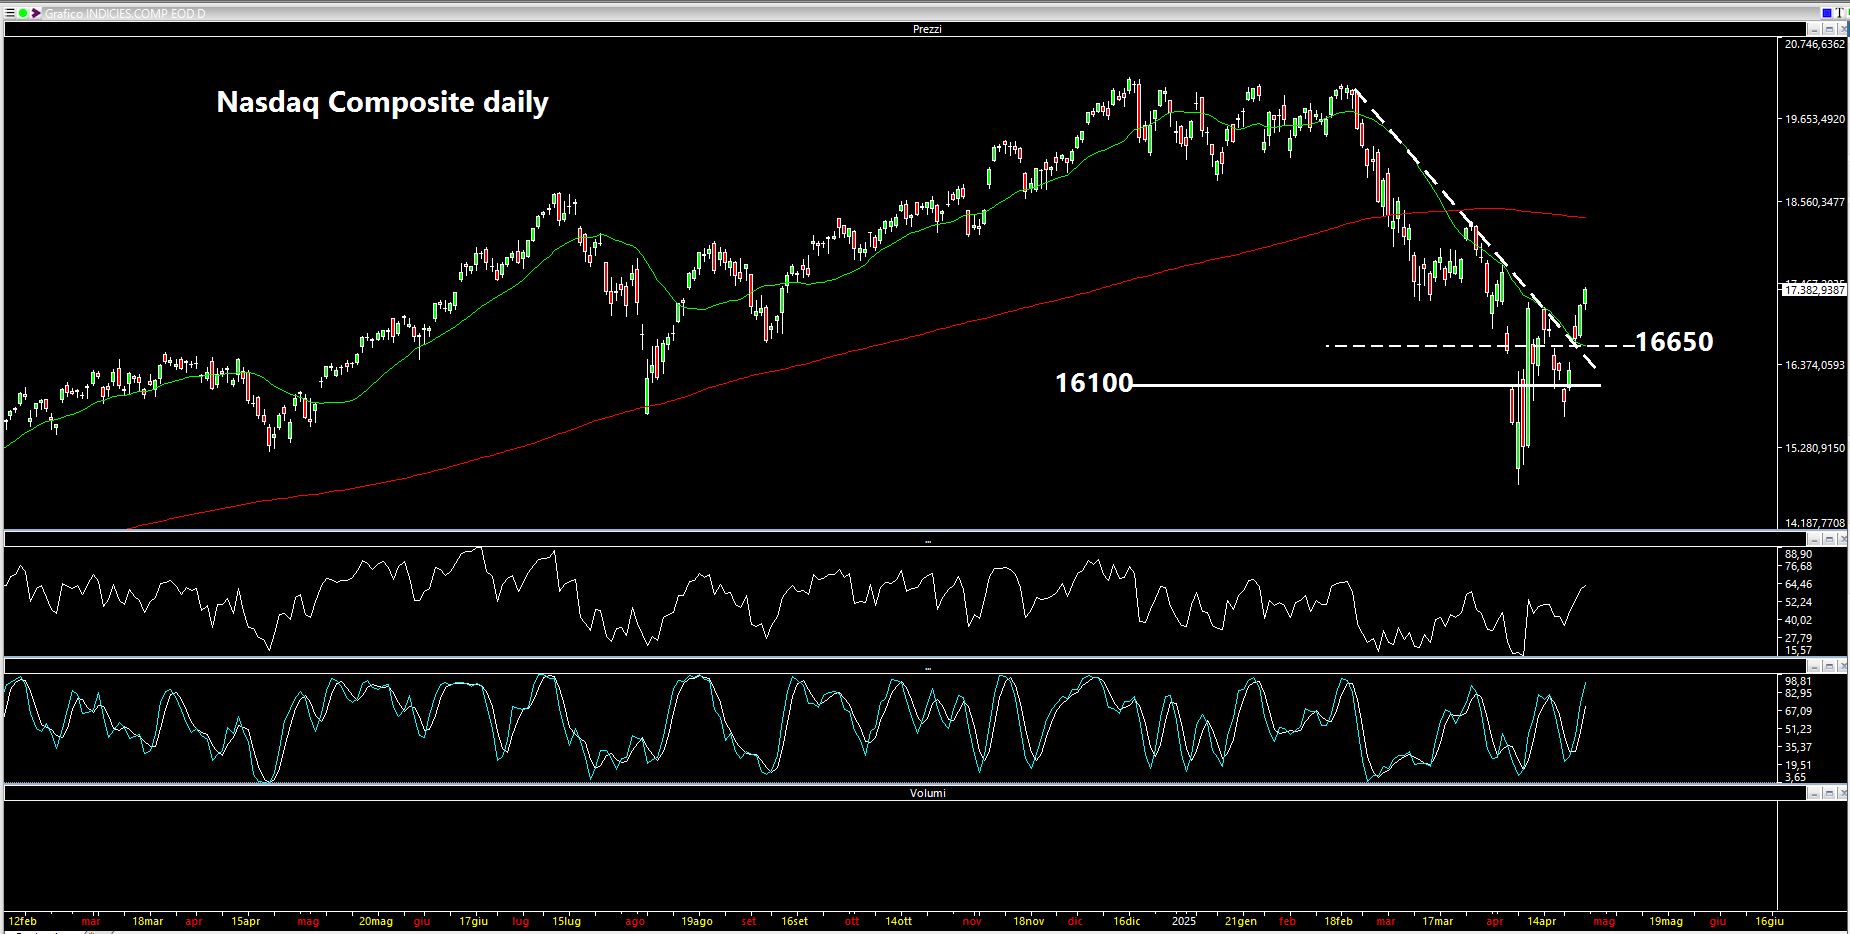This screenshot has height=934, width=1850.
Task: Minimize the RSI indicator panel below Prezzi
Action: point(1815,539)
